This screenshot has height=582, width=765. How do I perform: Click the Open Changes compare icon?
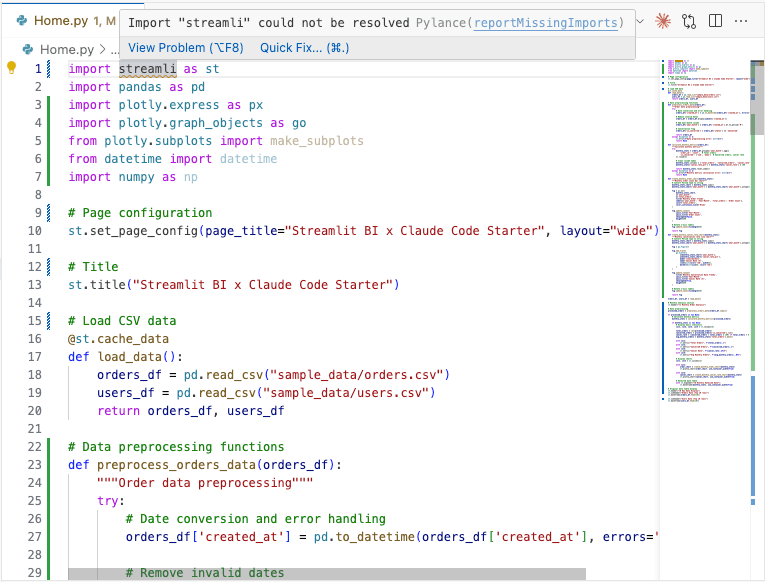pyautogui.click(x=689, y=20)
